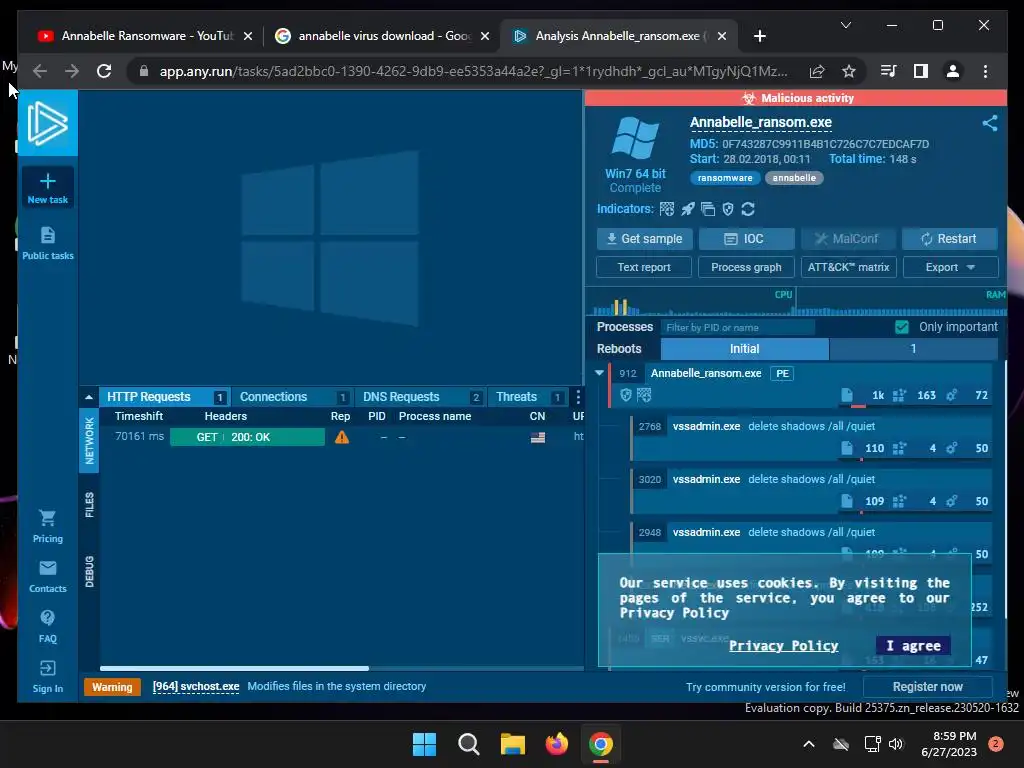Viewport: 1024px width, 768px height.
Task: Select the FILES side tab
Action: pos(89,505)
